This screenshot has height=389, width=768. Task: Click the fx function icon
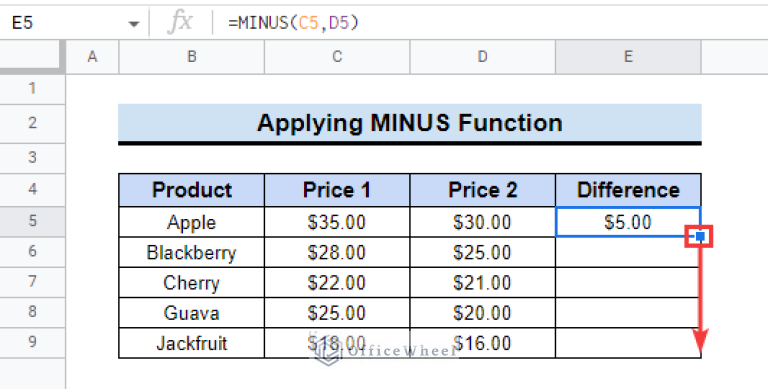point(180,23)
